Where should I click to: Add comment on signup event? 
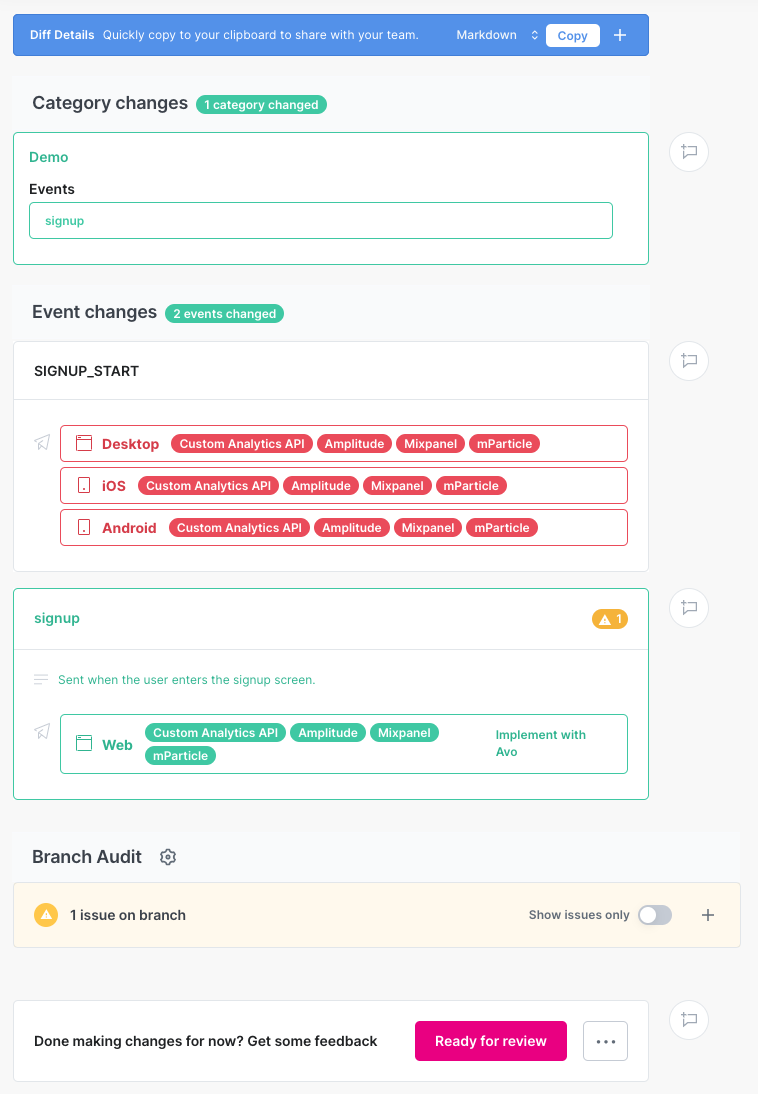click(689, 607)
